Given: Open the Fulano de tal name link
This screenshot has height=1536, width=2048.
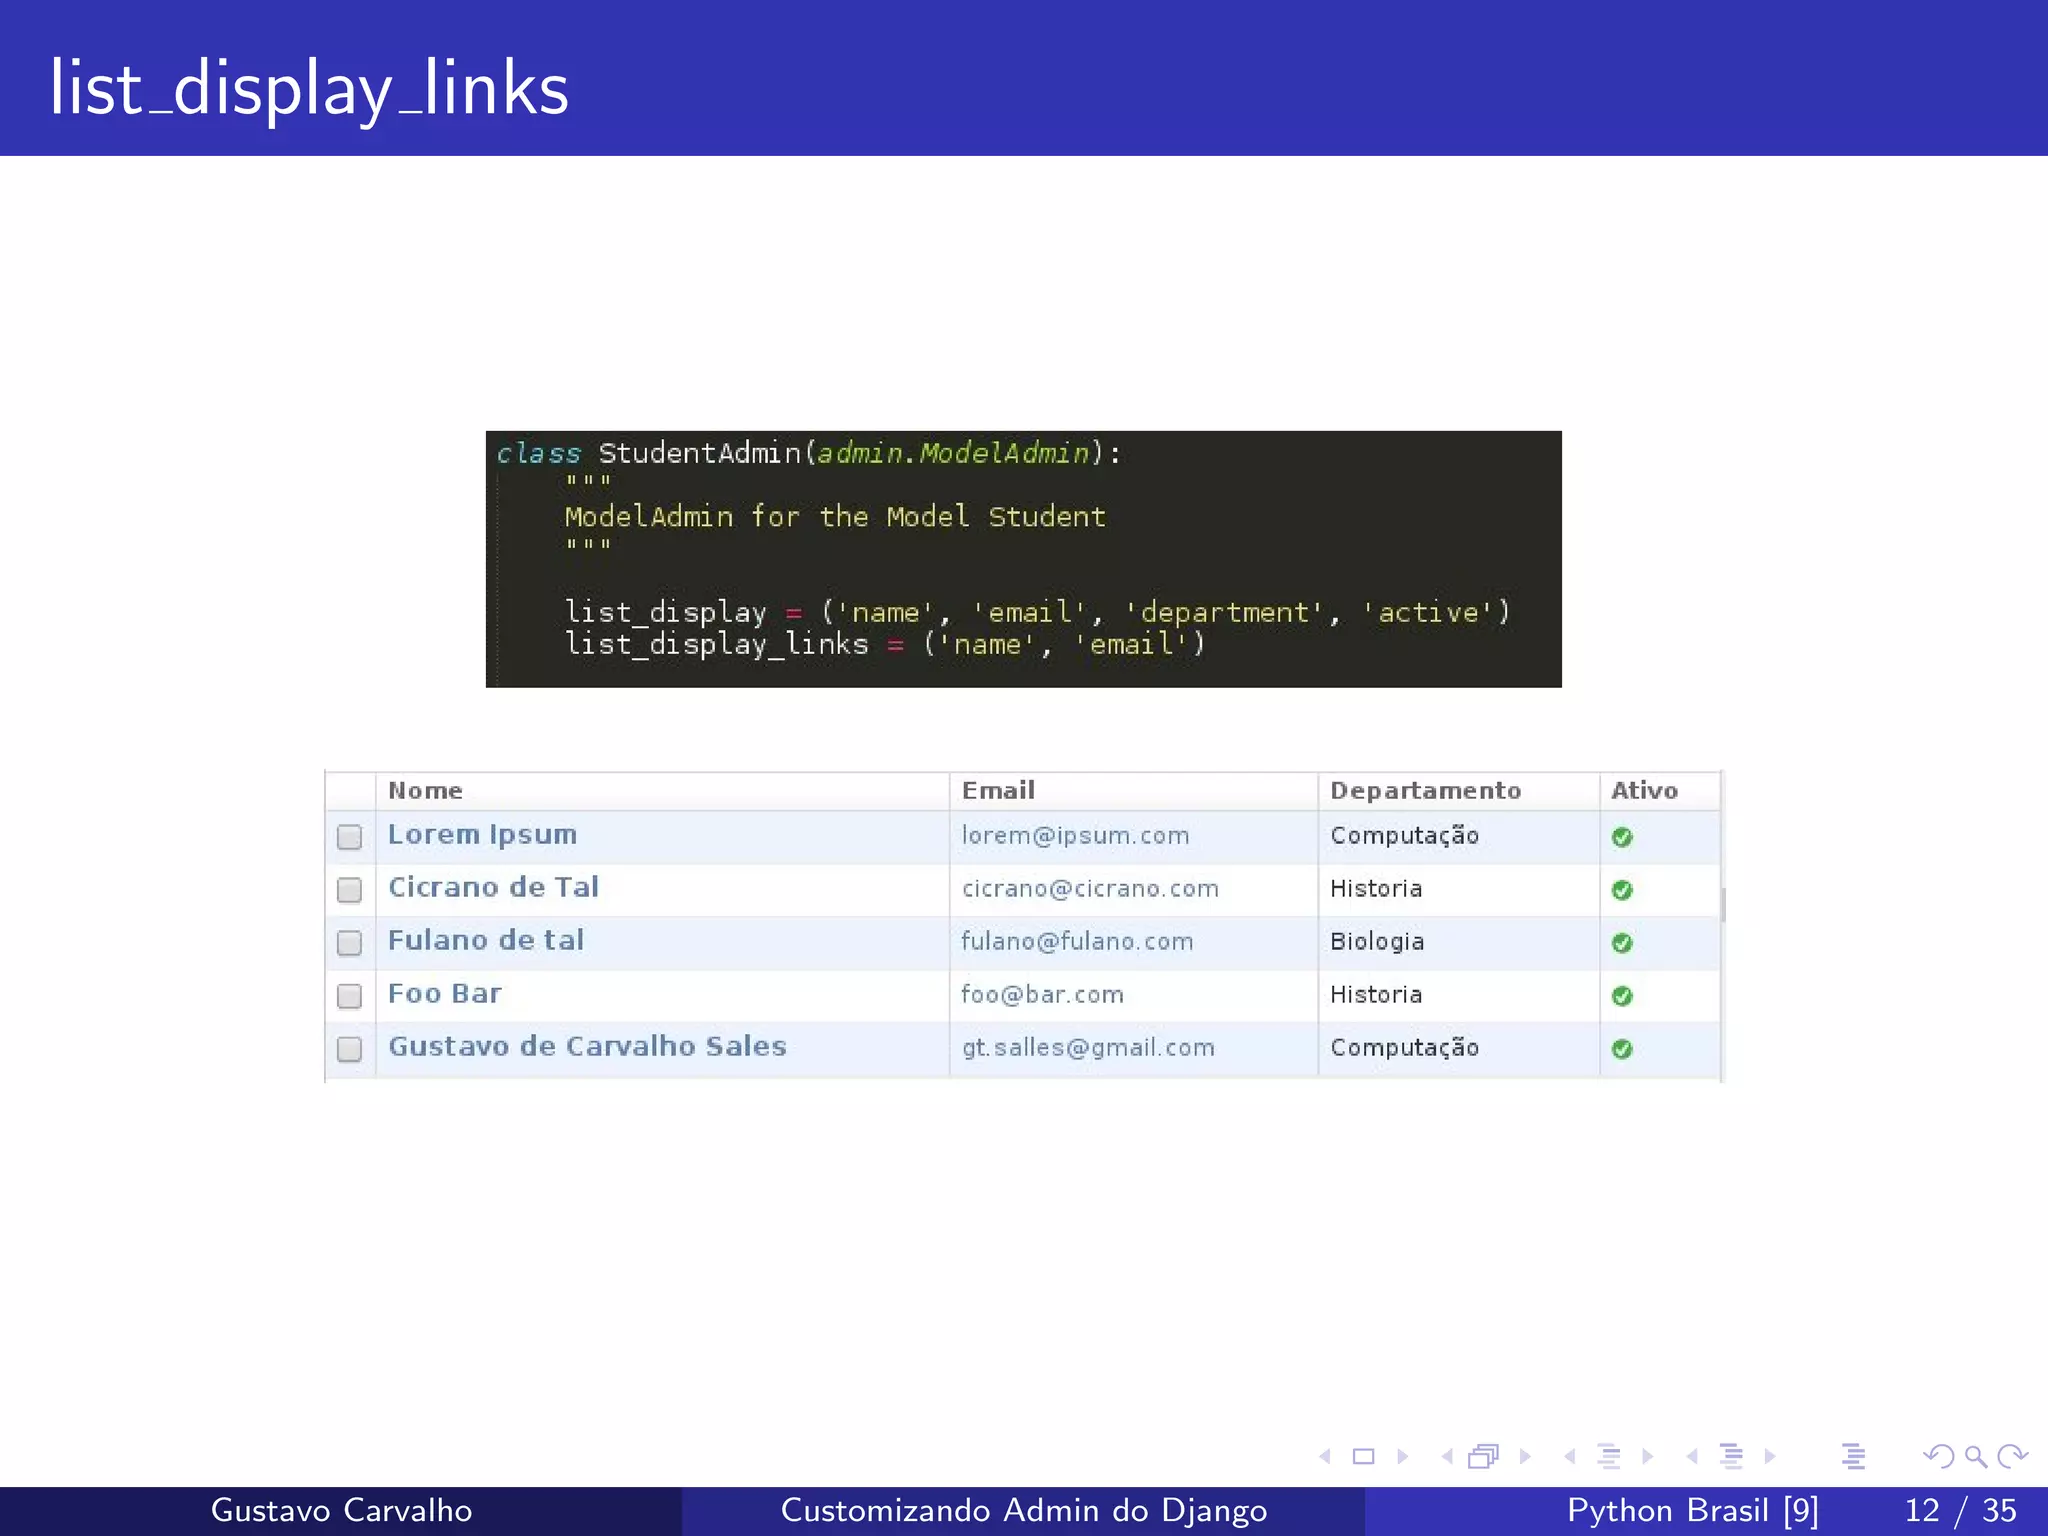Looking at the screenshot, I should [486, 940].
